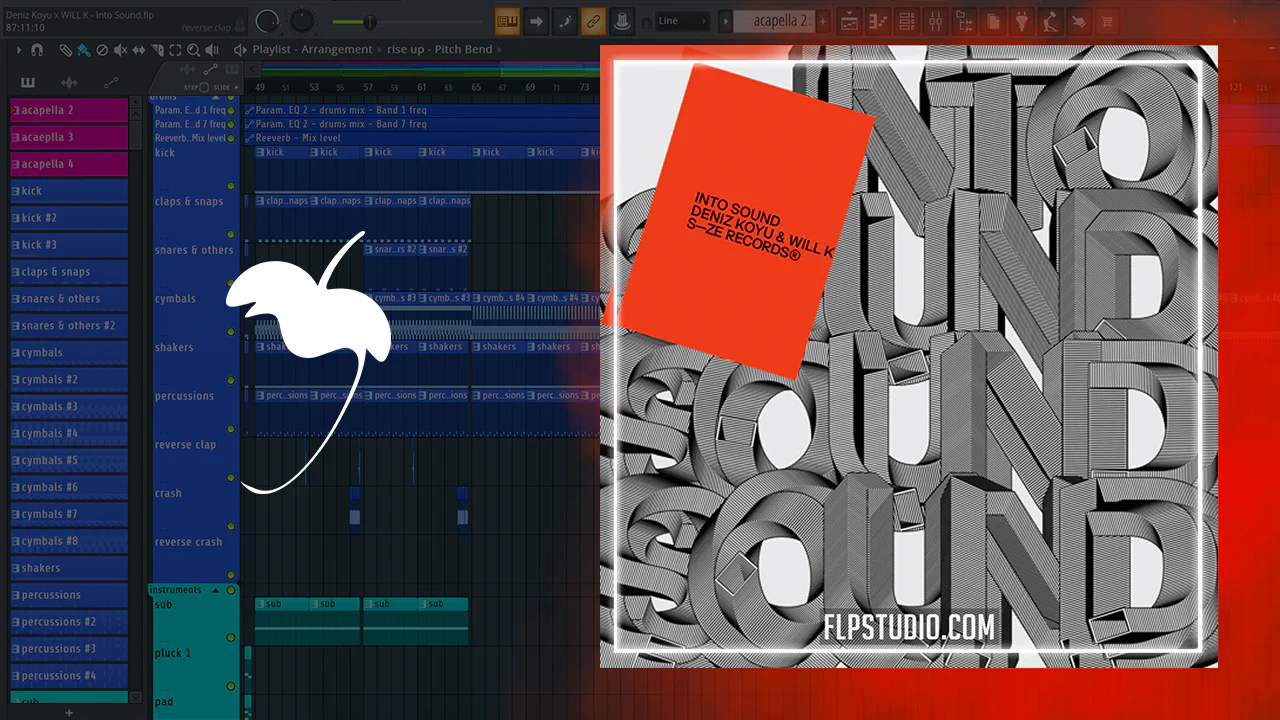Open the Browser window icon
The height and width of the screenshot is (720, 1280).
965,21
